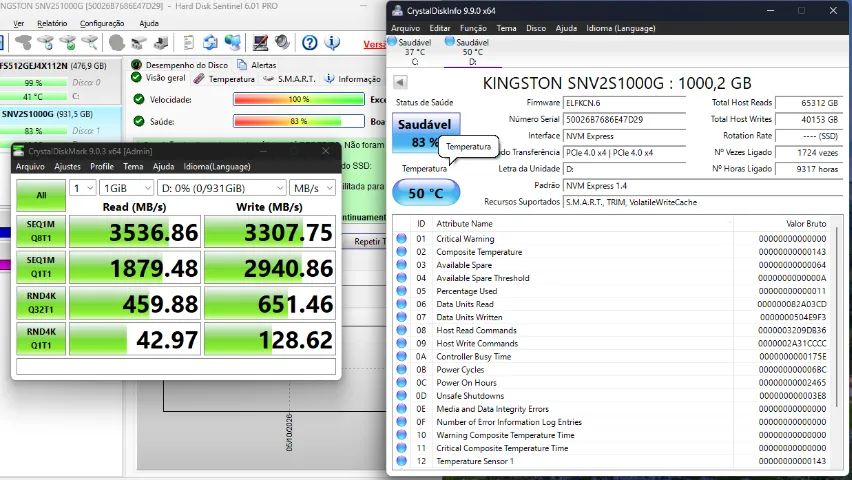
Task: Click the Saudável 83 % health status button
Action: (x=426, y=132)
